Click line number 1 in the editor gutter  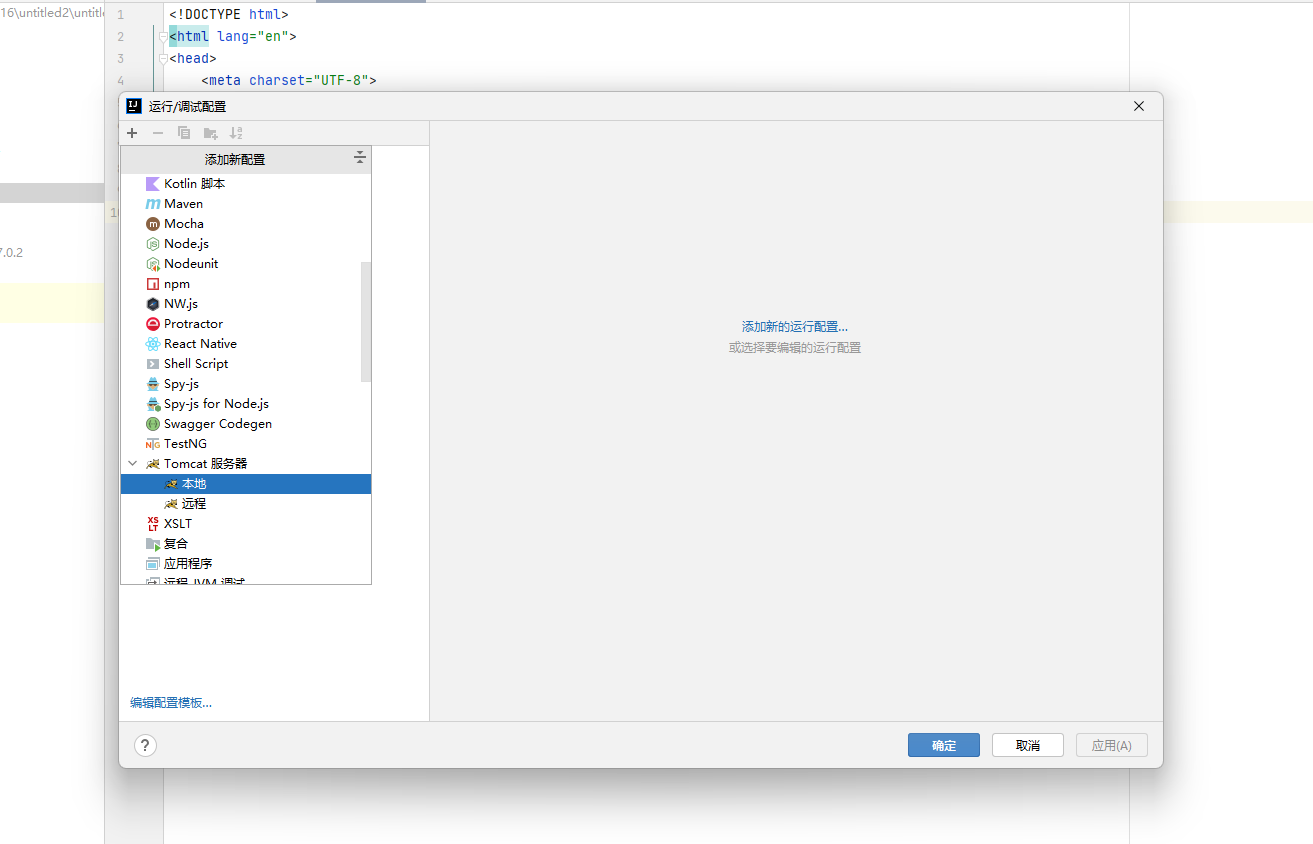coord(121,15)
